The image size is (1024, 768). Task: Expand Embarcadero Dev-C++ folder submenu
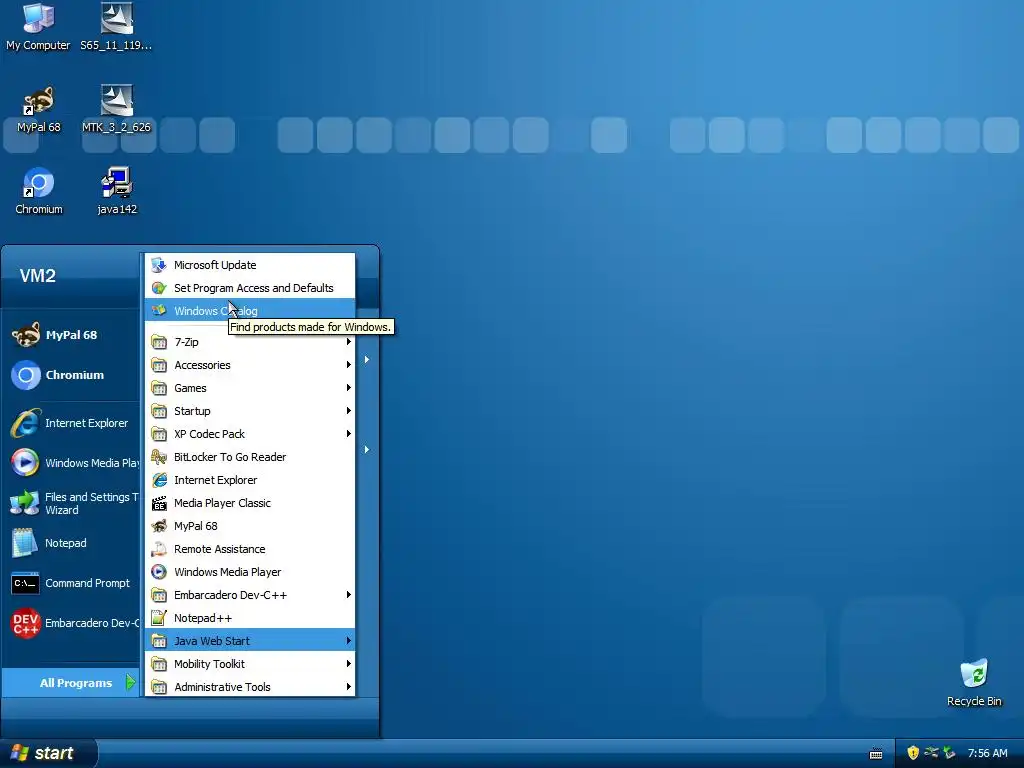pos(249,595)
